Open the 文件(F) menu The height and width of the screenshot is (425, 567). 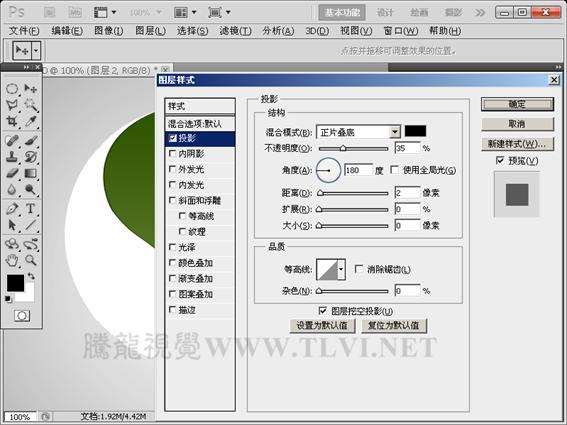(x=24, y=31)
